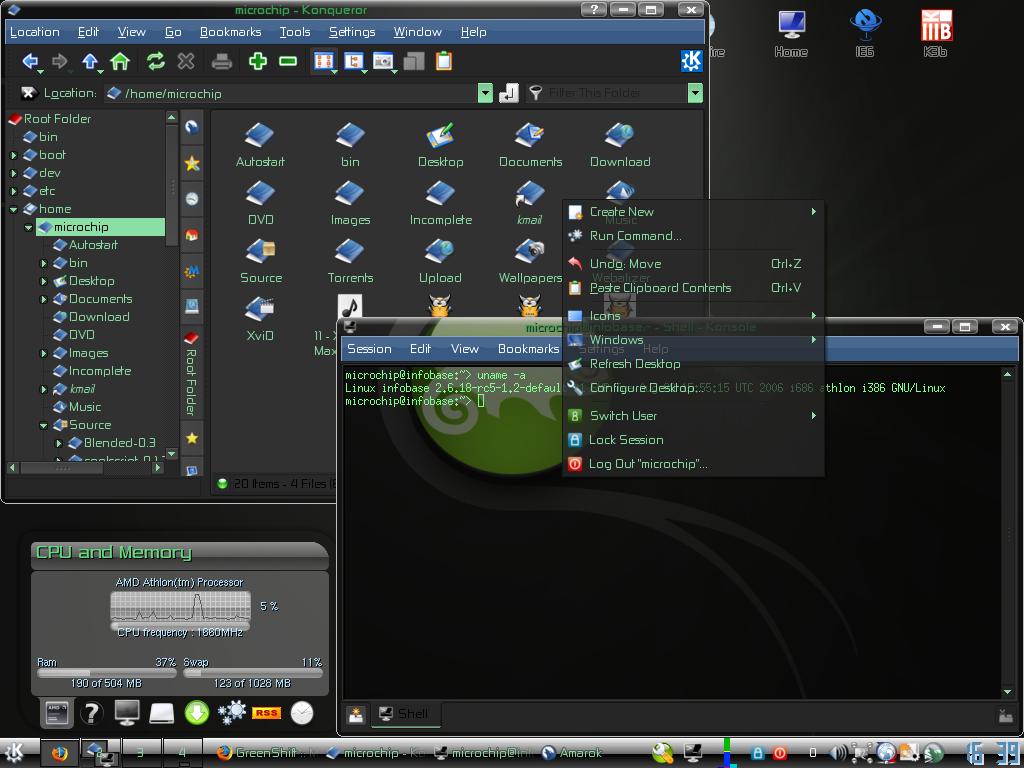Viewport: 1024px width, 768px height.
Task: Click the Ram usage bar
Action: (107, 673)
